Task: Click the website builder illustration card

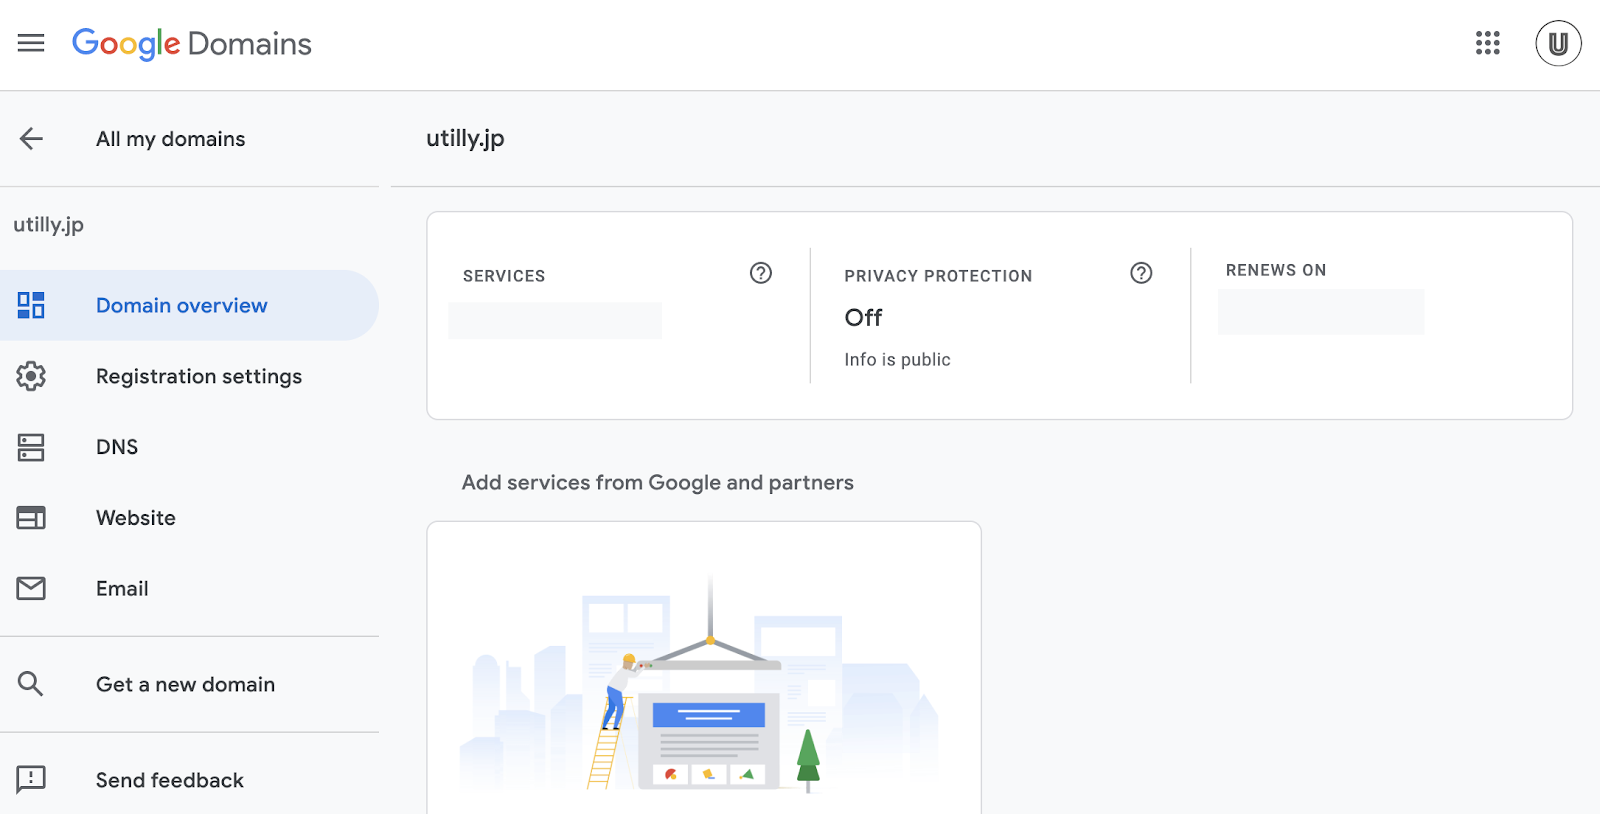Action: (x=704, y=668)
